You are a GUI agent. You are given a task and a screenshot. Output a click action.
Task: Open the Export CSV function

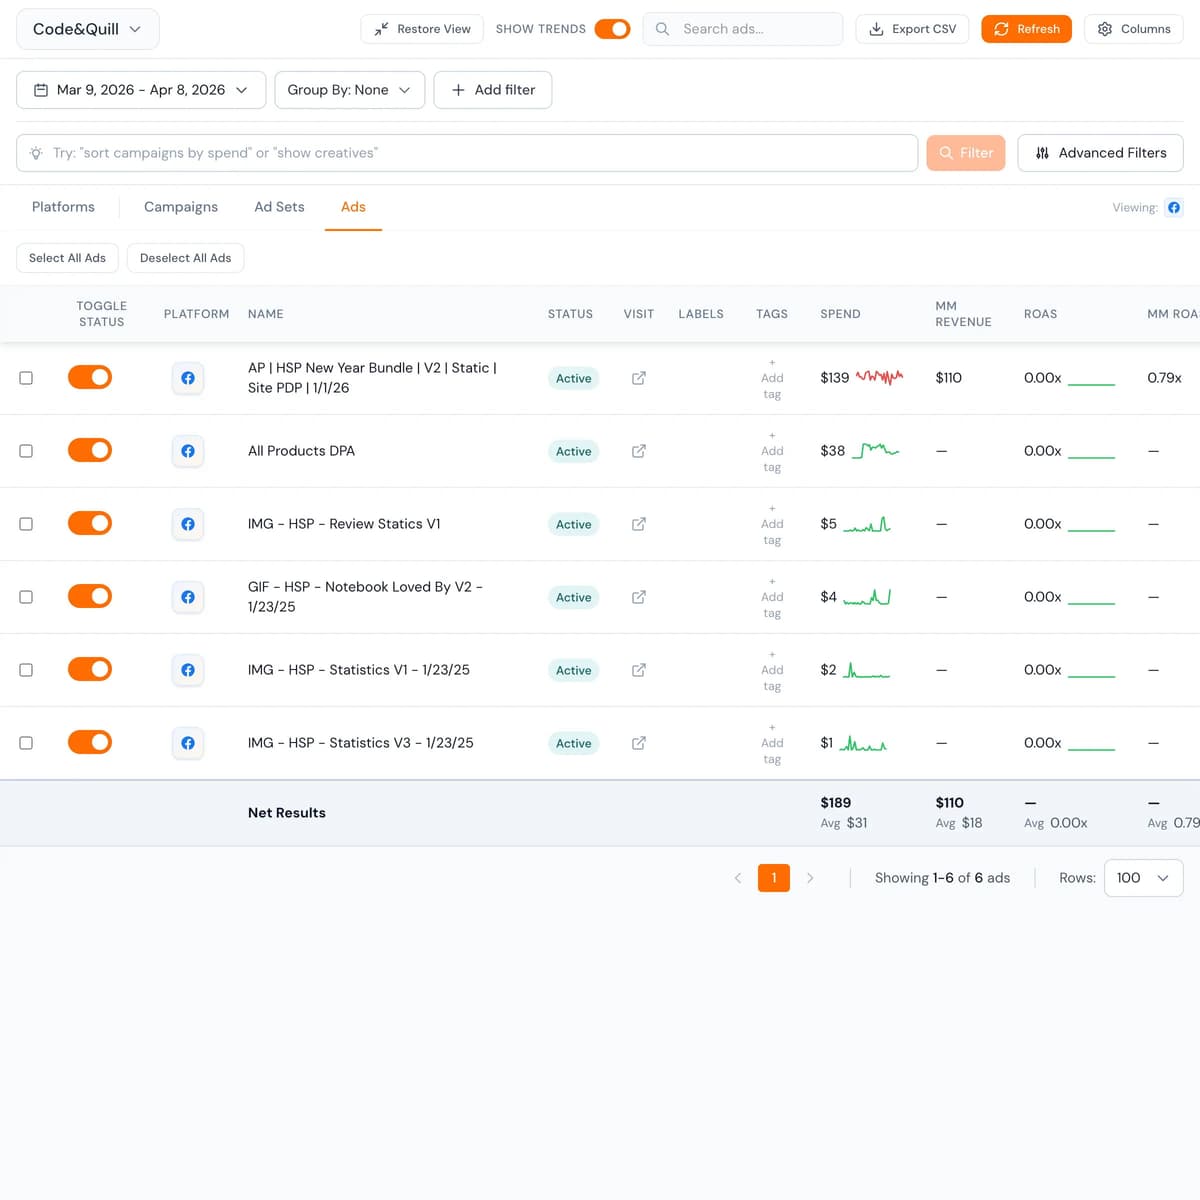pyautogui.click(x=911, y=29)
